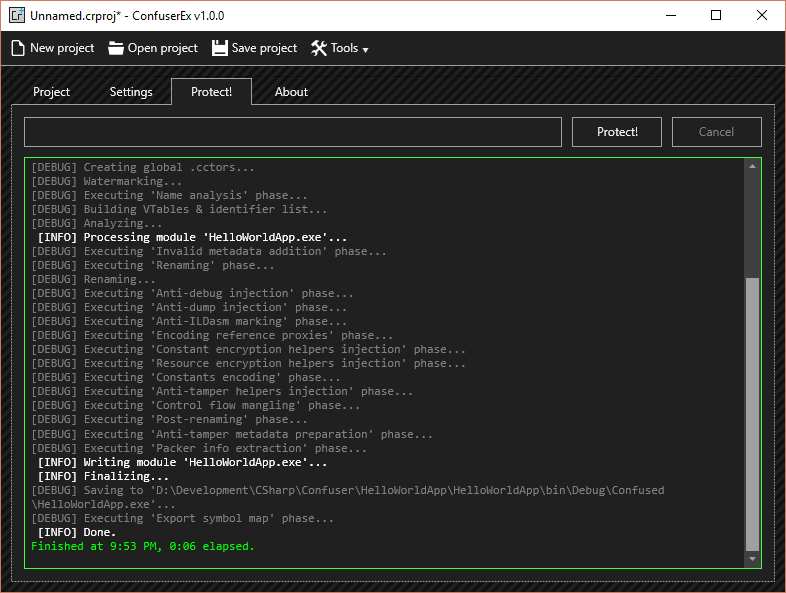786x593 pixels.
Task: Click the 'Packer info extraction' phase line
Action: [x=199, y=448]
